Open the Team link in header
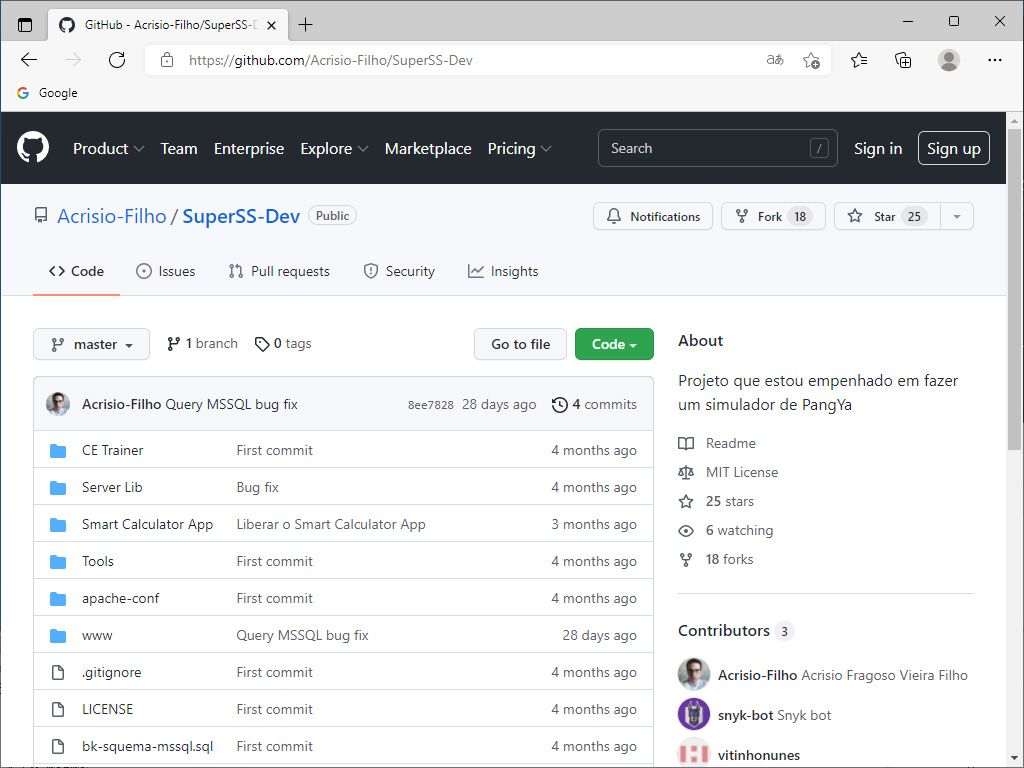Screen dimensions: 1024x768 pos(179,149)
